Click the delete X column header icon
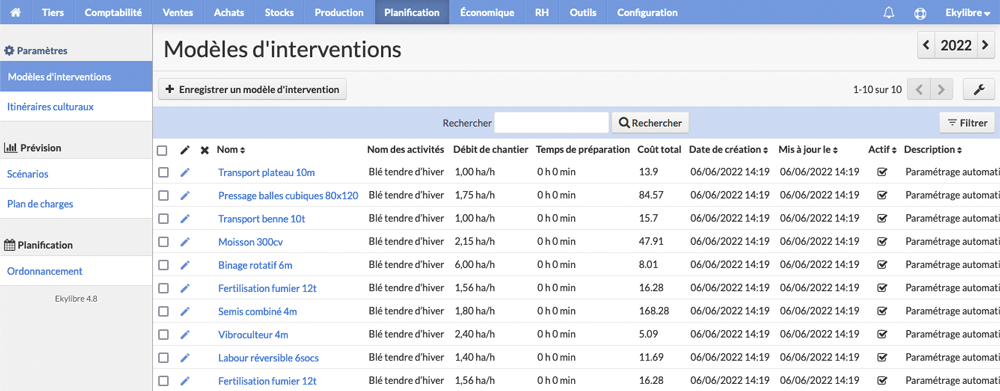1000x391 pixels. [205, 150]
